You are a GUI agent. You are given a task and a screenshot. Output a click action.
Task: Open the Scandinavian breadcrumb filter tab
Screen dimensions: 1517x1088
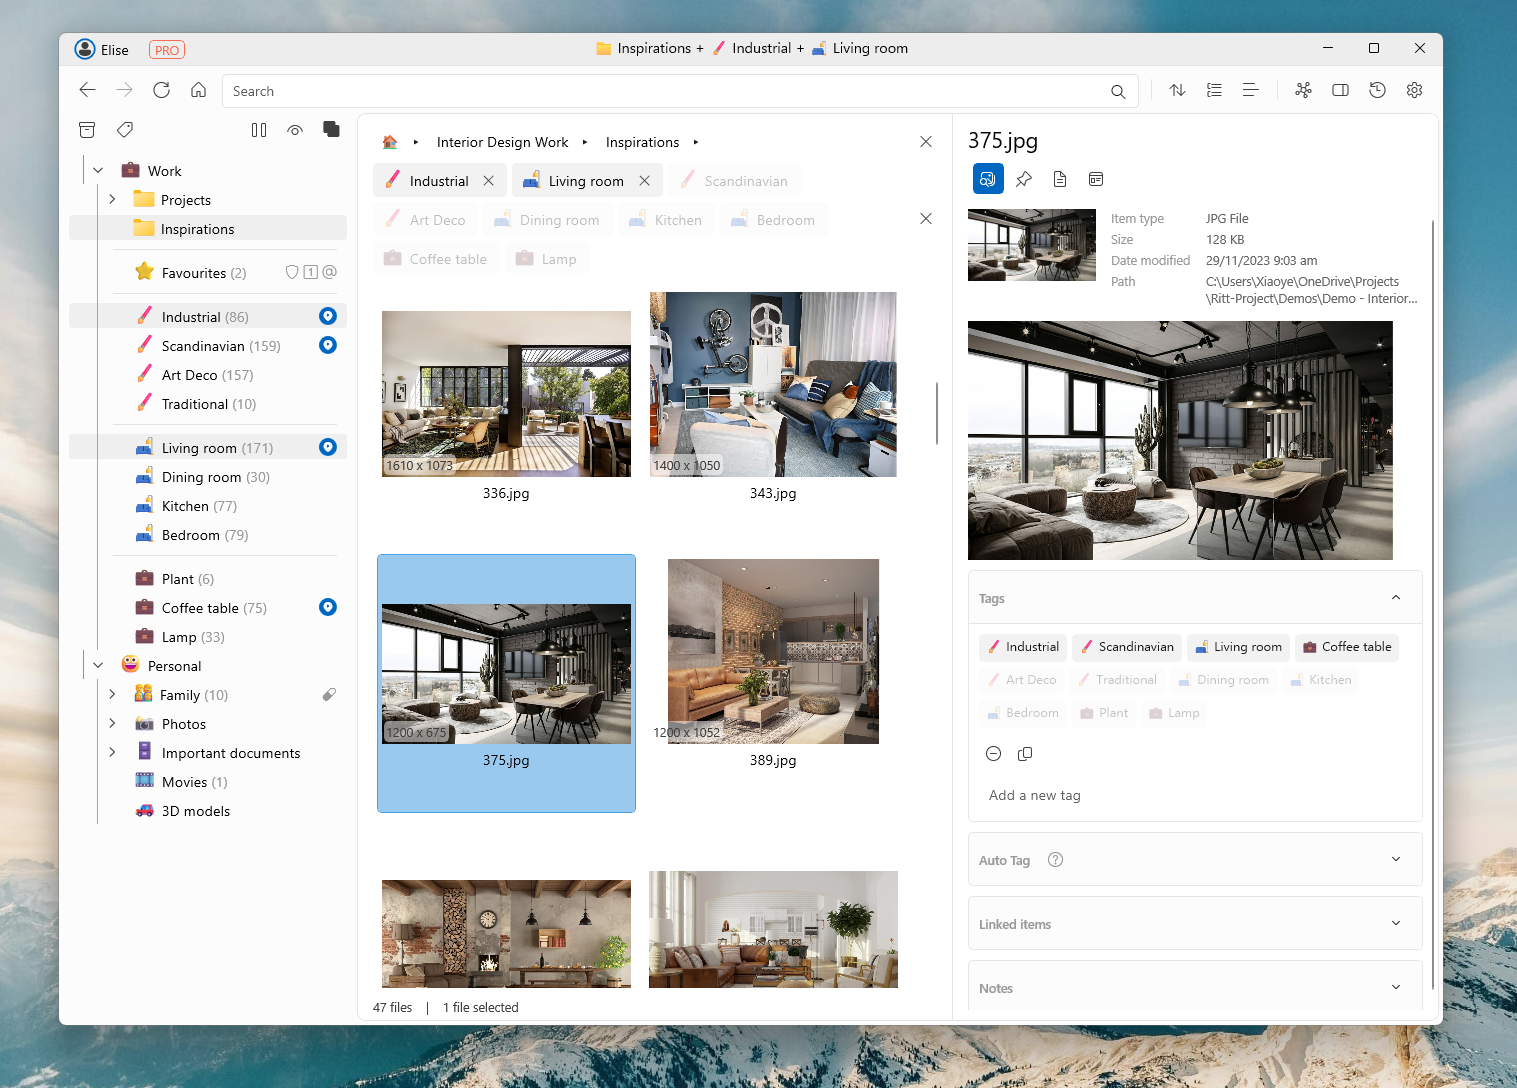coord(735,180)
